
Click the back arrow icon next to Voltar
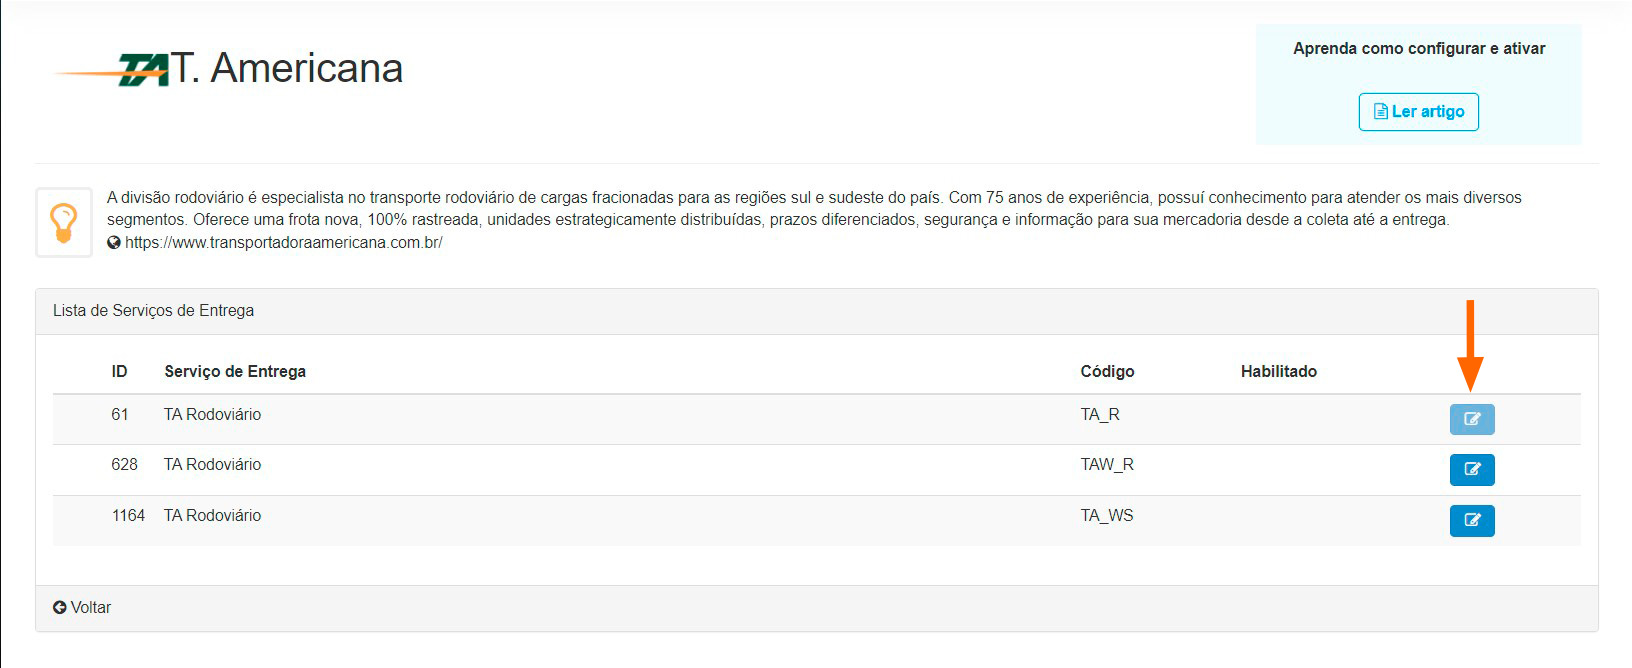(60, 608)
